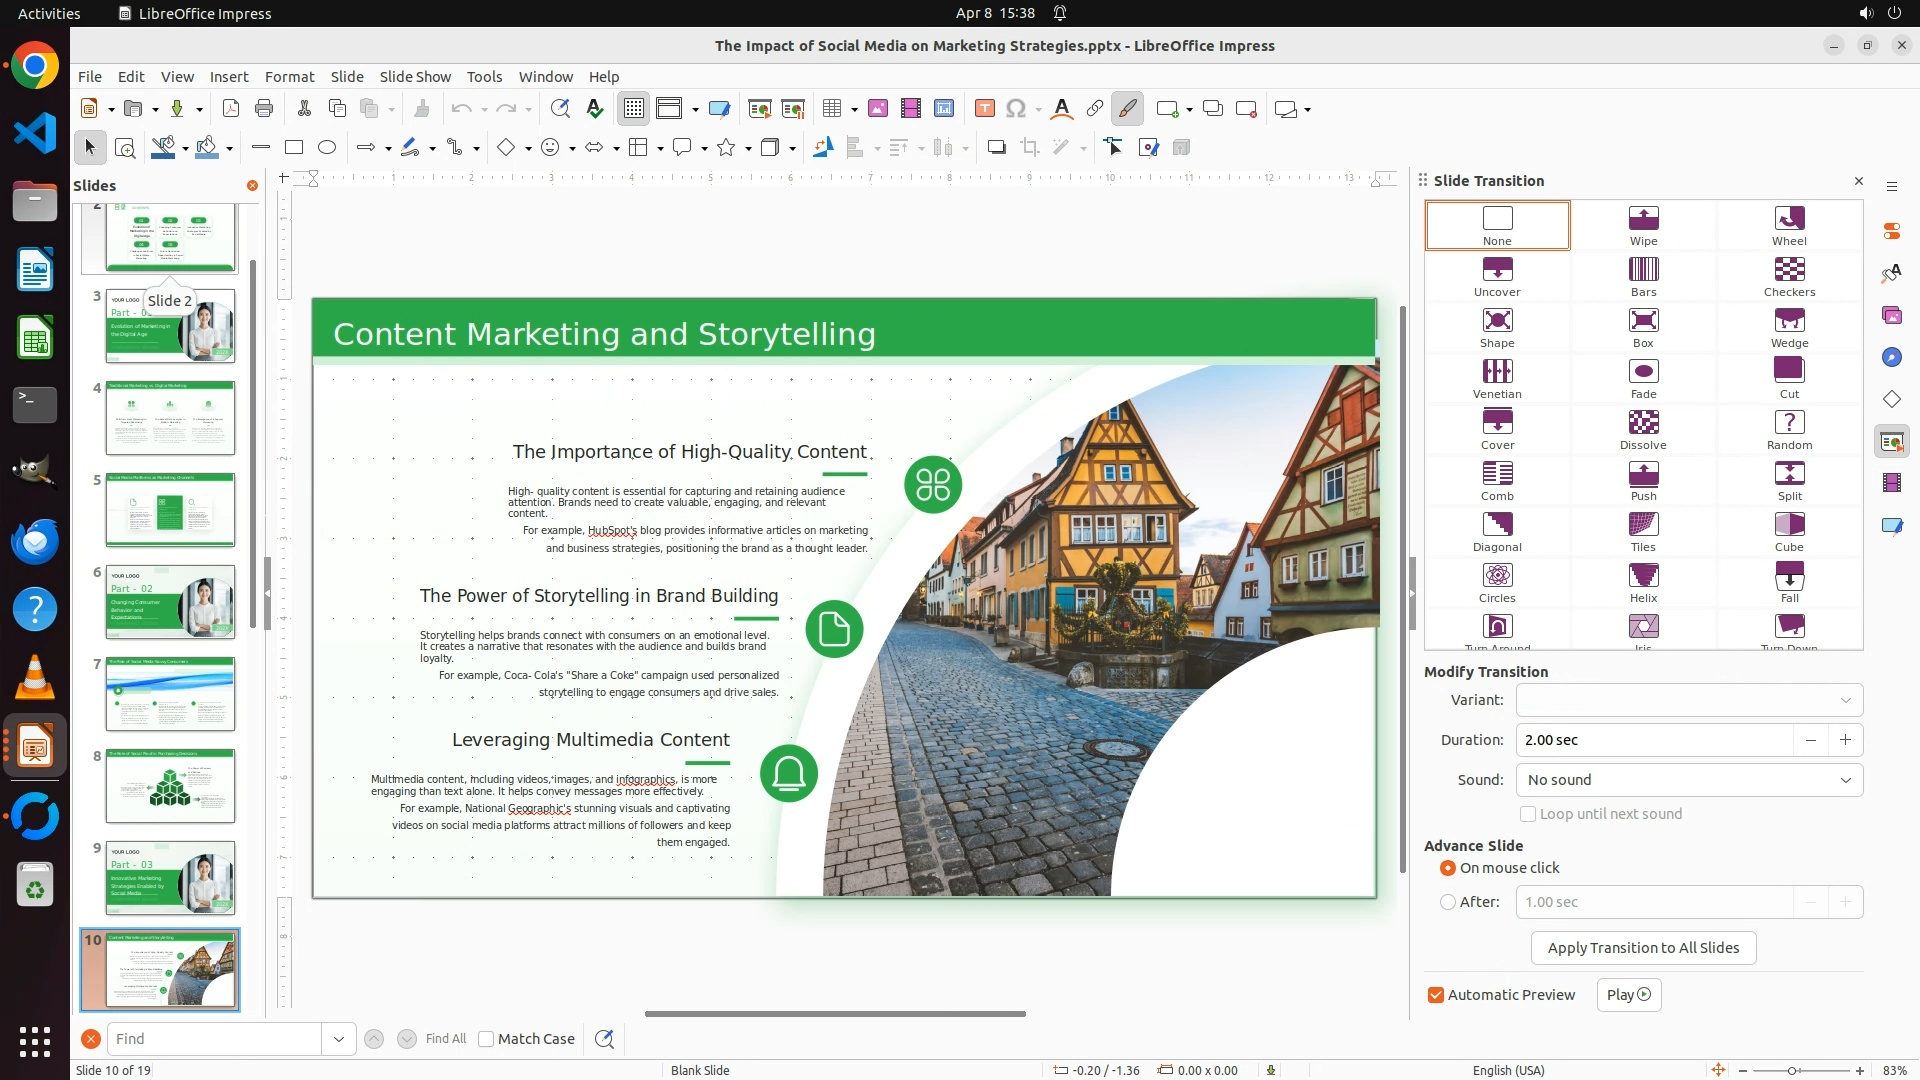1920x1080 pixels.
Task: Insert a text box from toolbar
Action: pyautogui.click(x=984, y=109)
